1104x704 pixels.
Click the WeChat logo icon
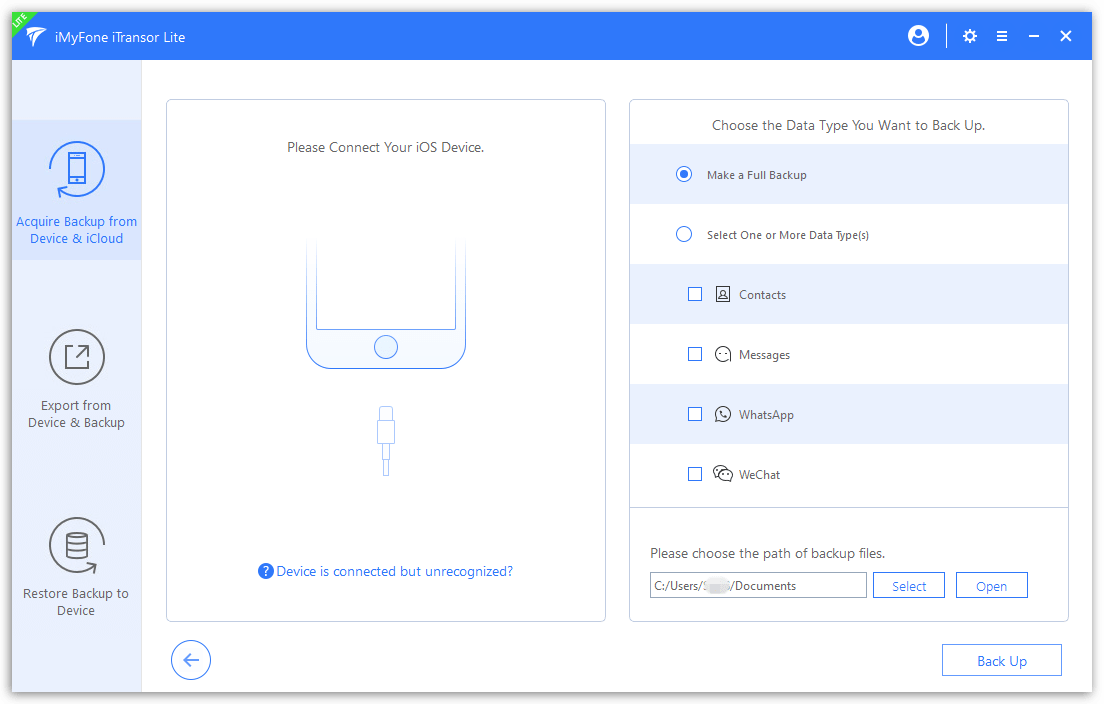click(723, 474)
